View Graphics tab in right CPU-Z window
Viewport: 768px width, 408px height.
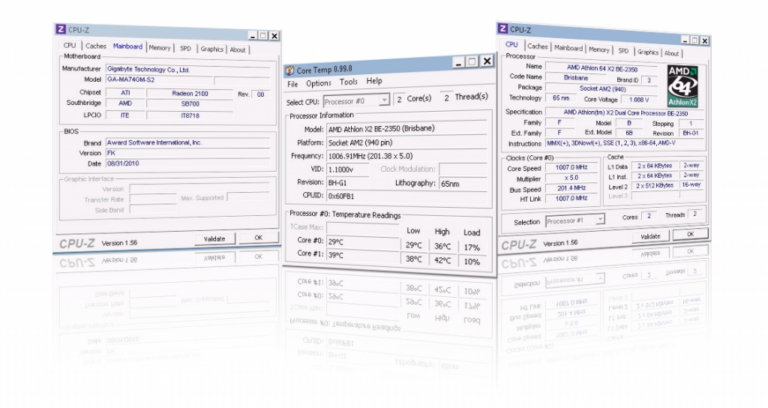[648, 52]
